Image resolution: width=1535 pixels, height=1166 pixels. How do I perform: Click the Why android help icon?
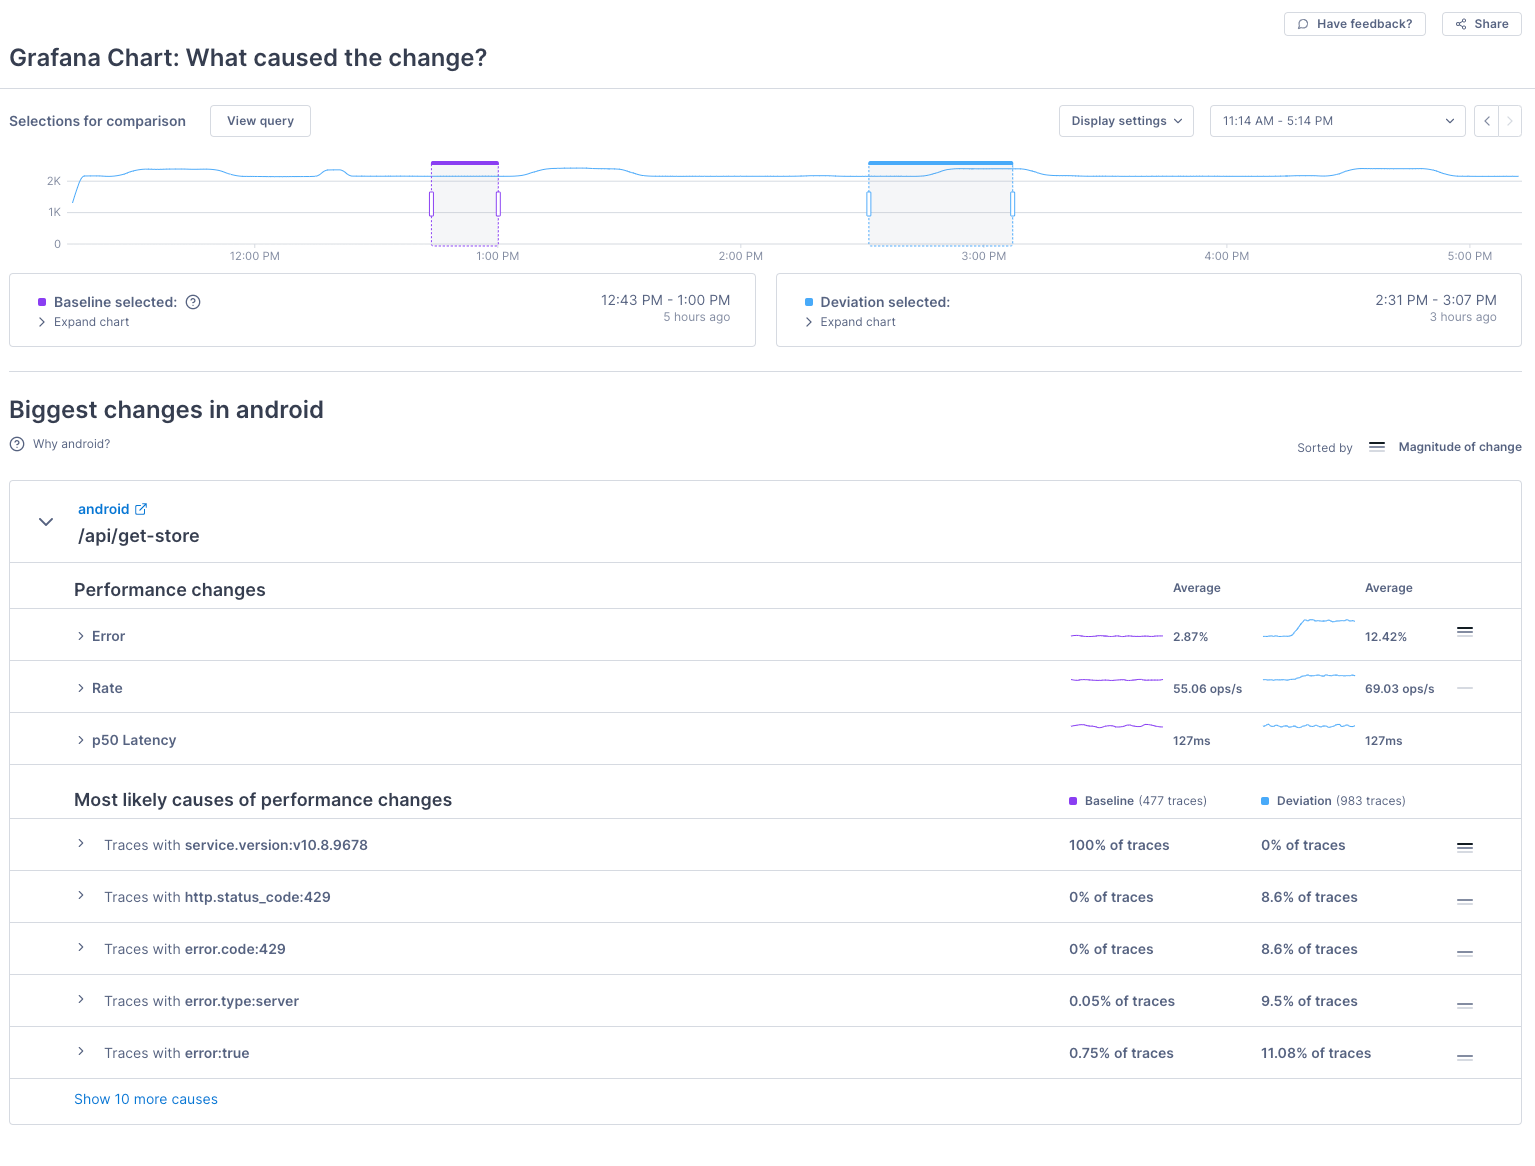coord(17,444)
